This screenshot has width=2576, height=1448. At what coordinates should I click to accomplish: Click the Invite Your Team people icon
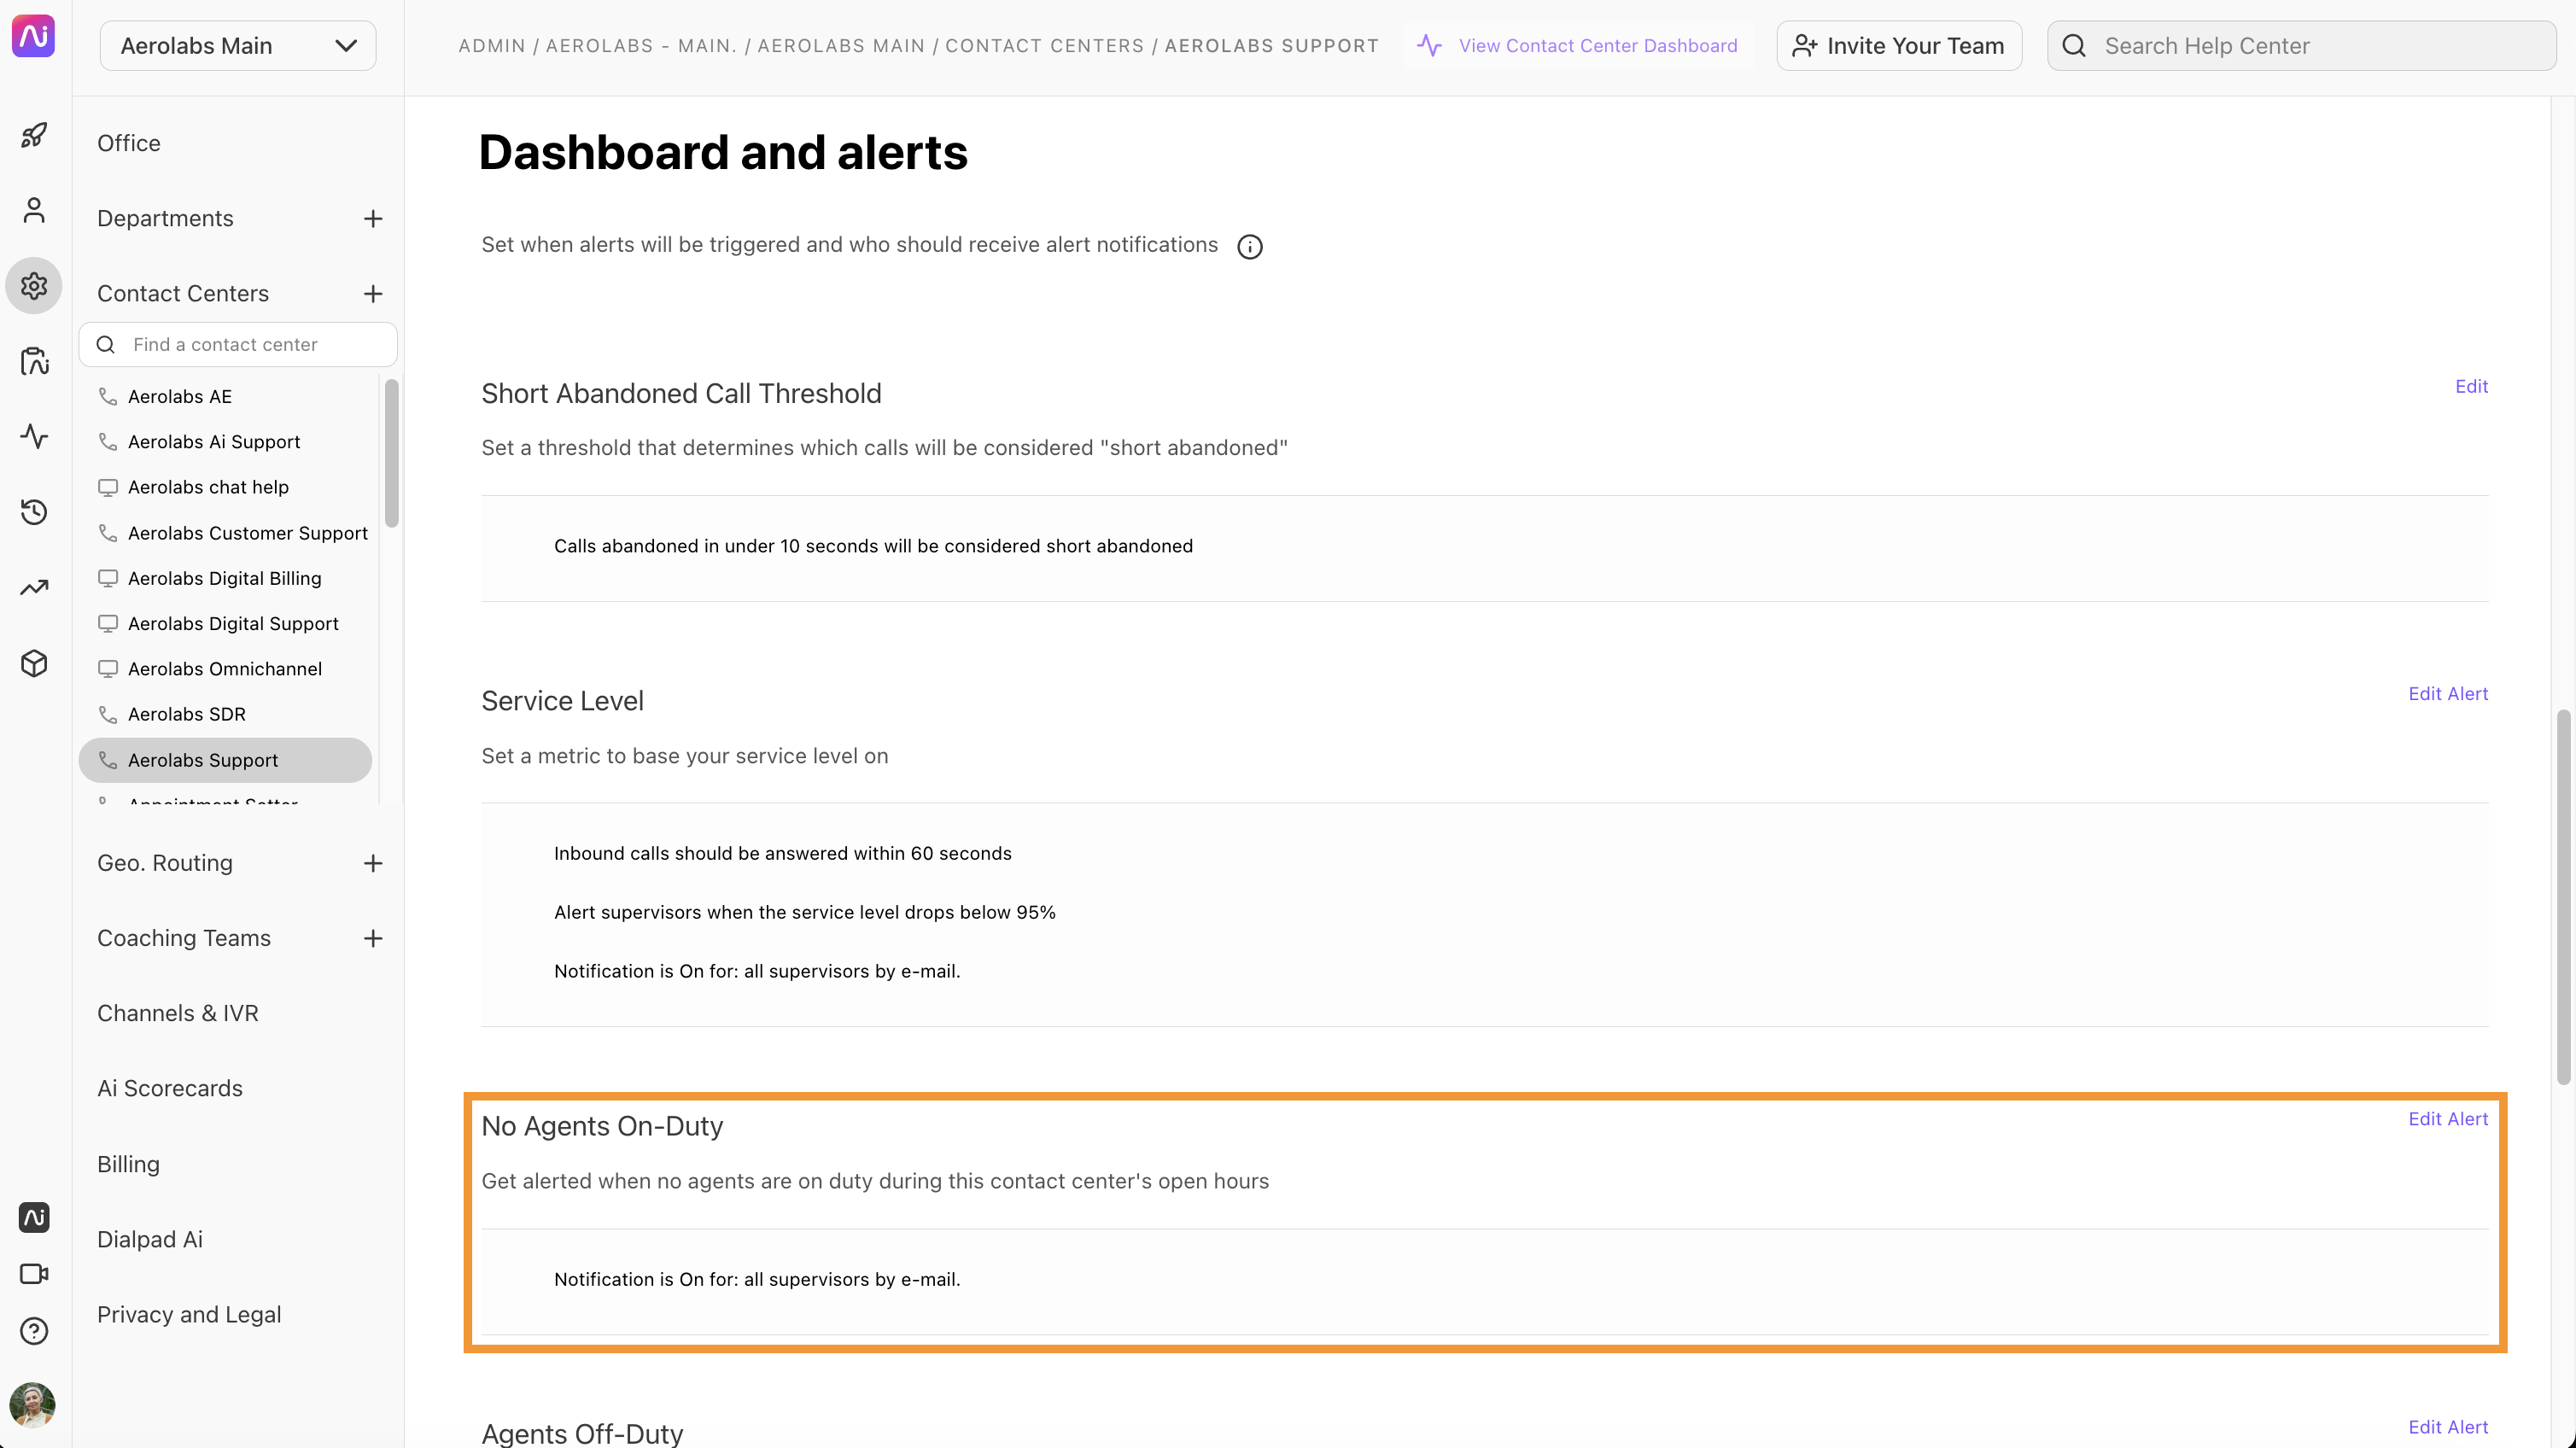click(x=1805, y=44)
